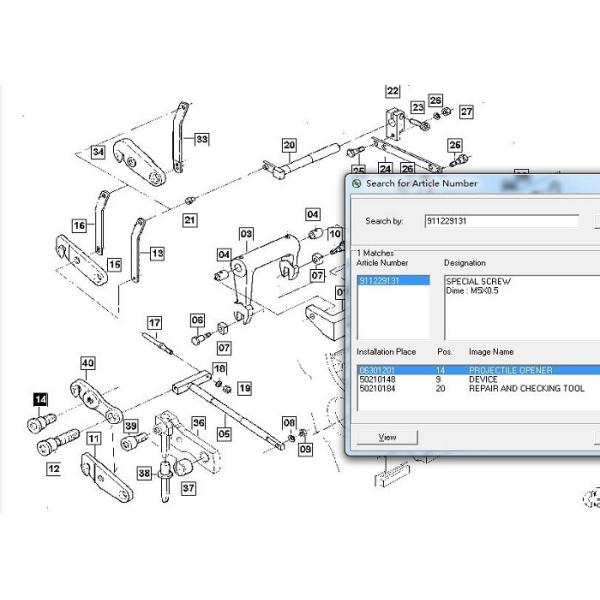
Task: Select part callout 40
Action: (88, 362)
